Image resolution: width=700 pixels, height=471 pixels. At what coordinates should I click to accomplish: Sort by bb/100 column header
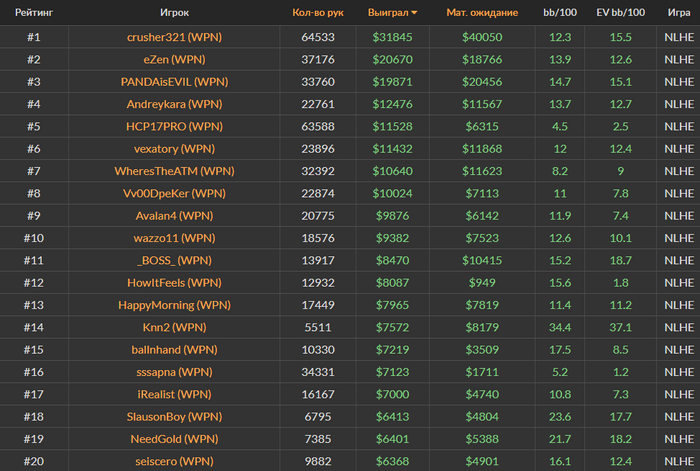click(x=560, y=13)
